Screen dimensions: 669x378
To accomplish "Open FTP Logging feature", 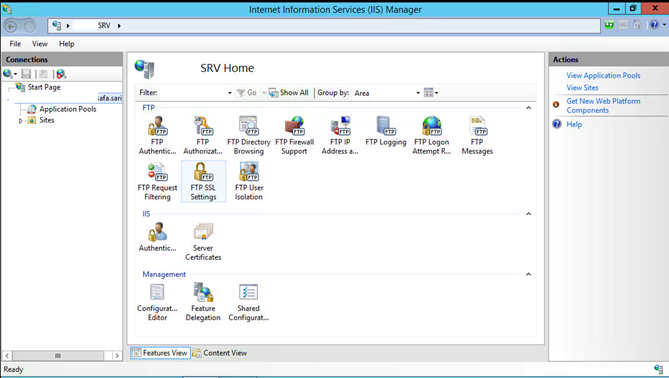I will (386, 131).
